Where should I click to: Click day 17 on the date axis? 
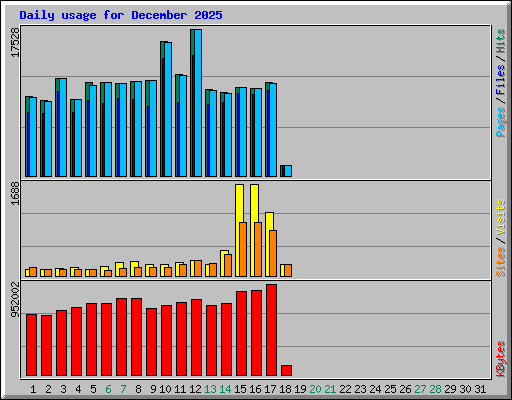click(270, 389)
